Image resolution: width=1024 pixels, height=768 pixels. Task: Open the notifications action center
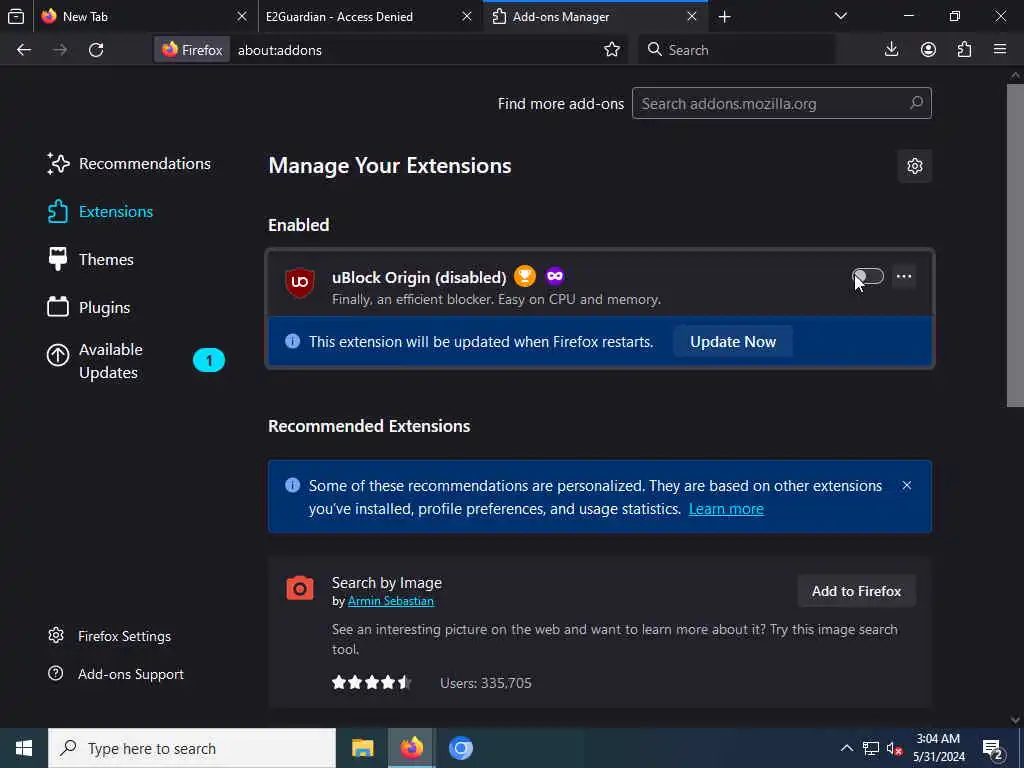click(x=993, y=748)
